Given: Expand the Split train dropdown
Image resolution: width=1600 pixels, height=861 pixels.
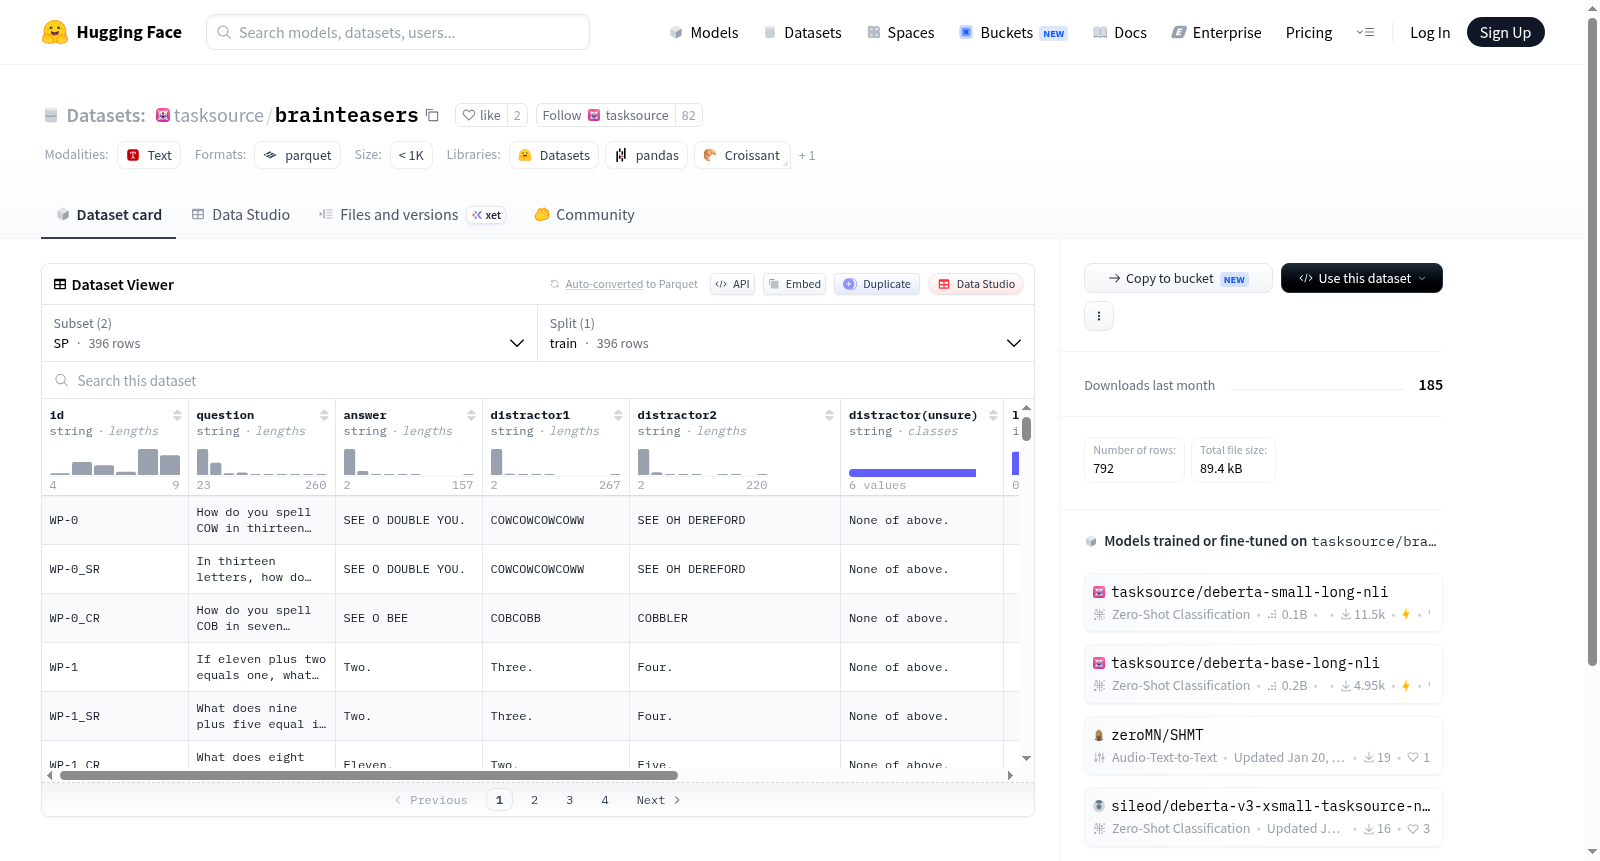Looking at the screenshot, I should coord(786,333).
